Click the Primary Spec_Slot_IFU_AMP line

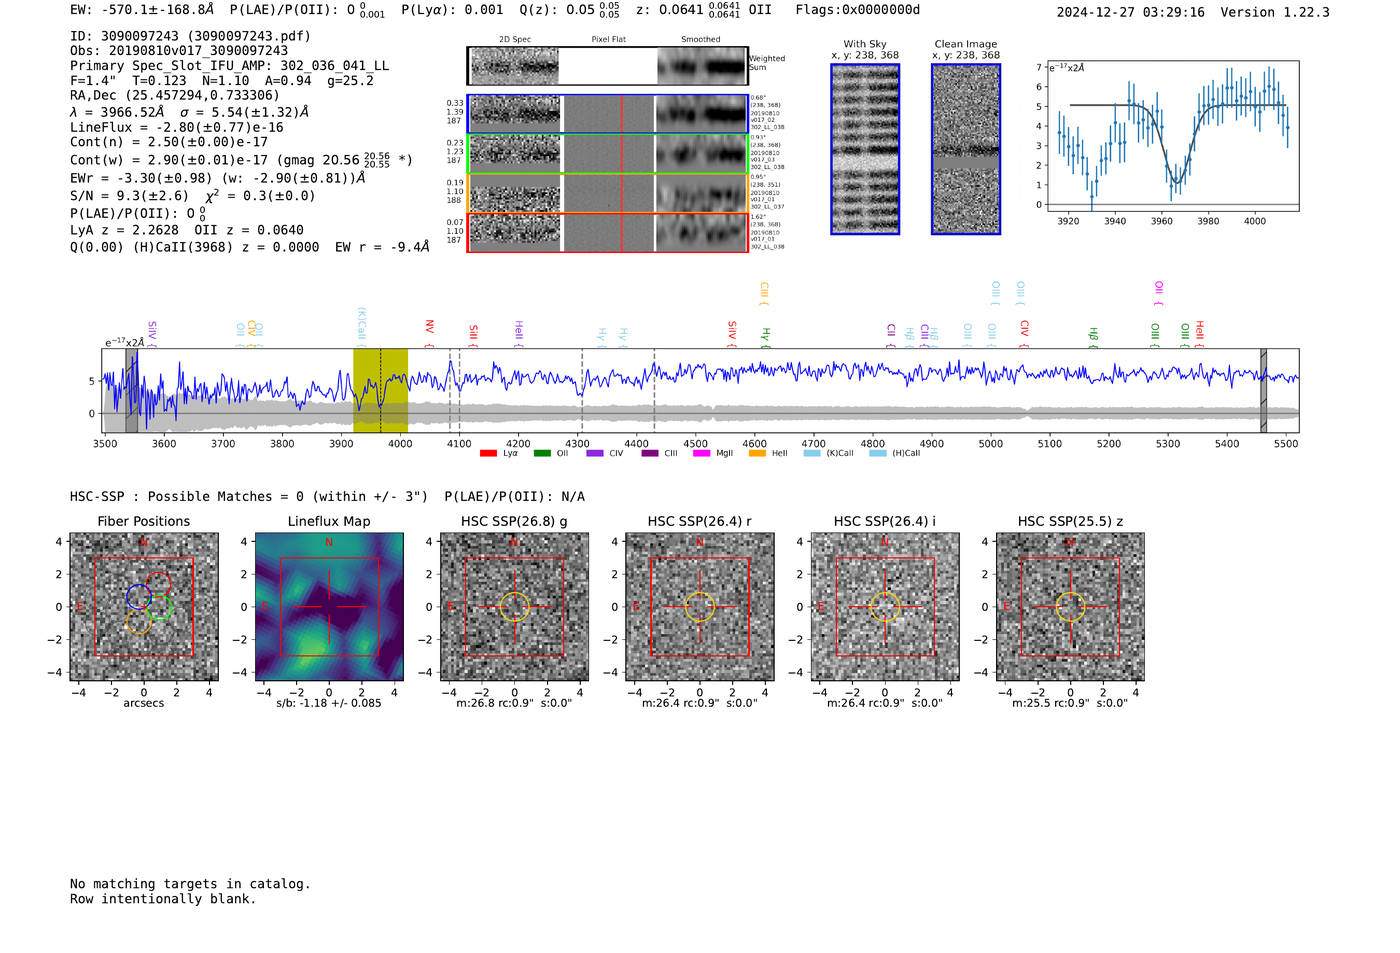pyautogui.click(x=229, y=66)
